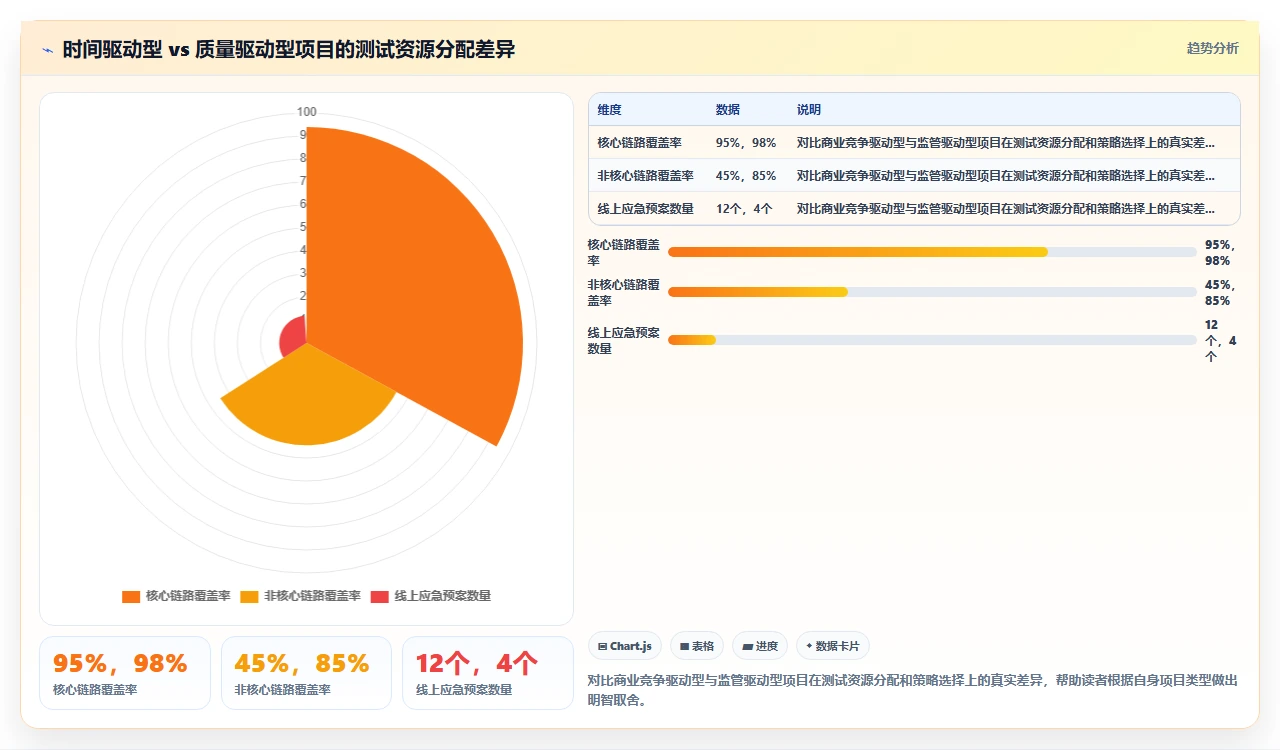Click the summary paragraph below the tags

tap(913, 690)
